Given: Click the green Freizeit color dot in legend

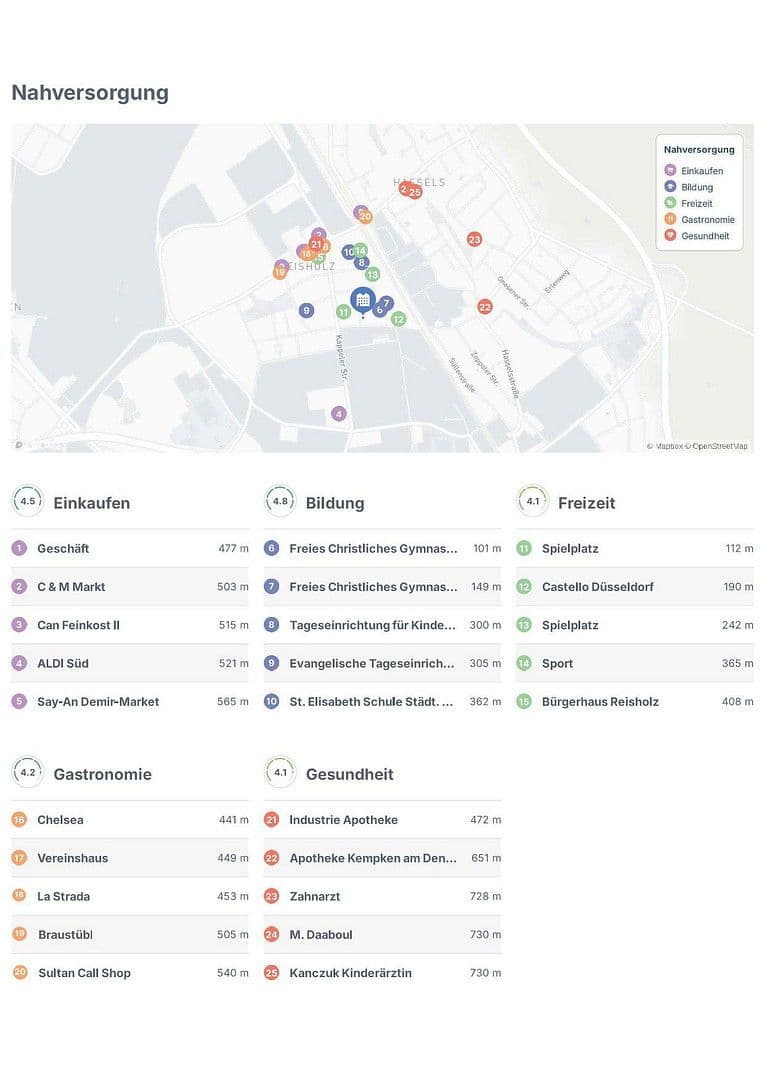Looking at the screenshot, I should (x=670, y=203).
